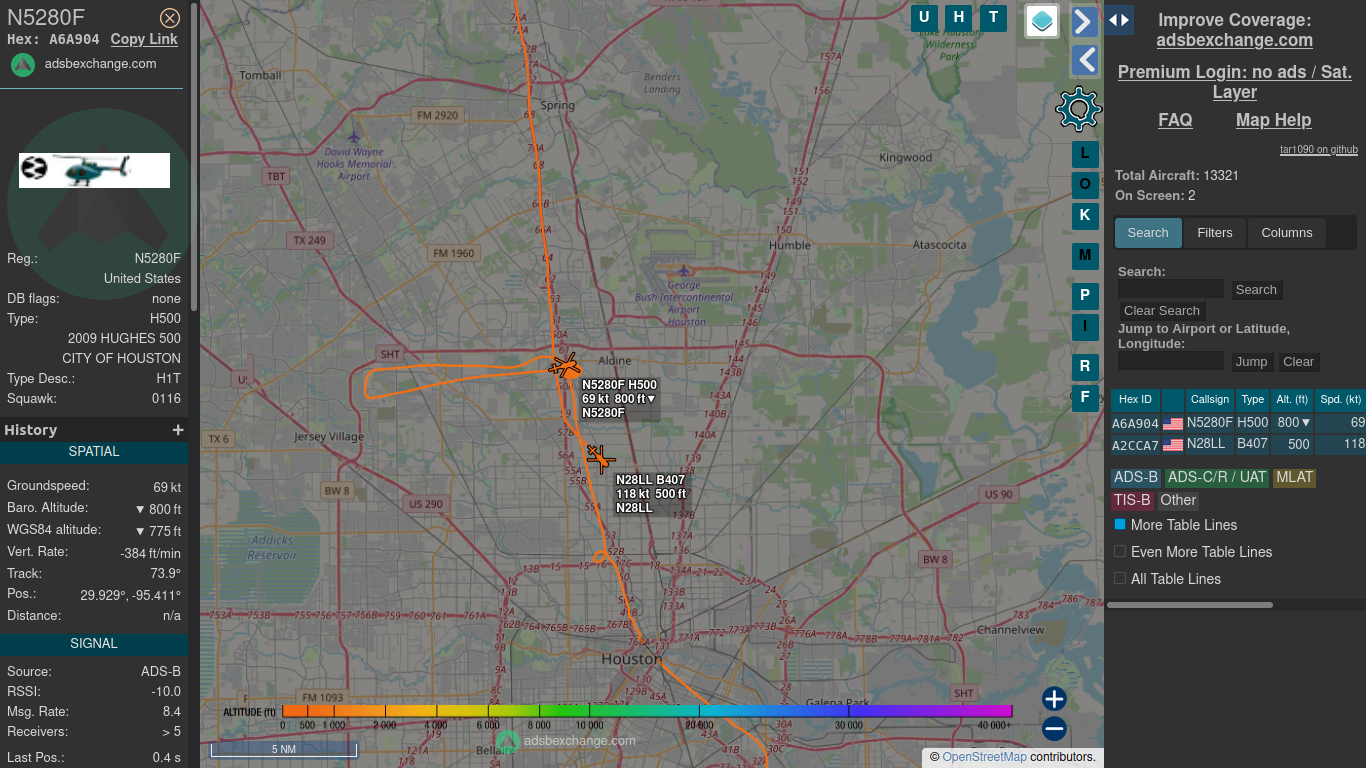Open the settings gear icon

(1078, 109)
